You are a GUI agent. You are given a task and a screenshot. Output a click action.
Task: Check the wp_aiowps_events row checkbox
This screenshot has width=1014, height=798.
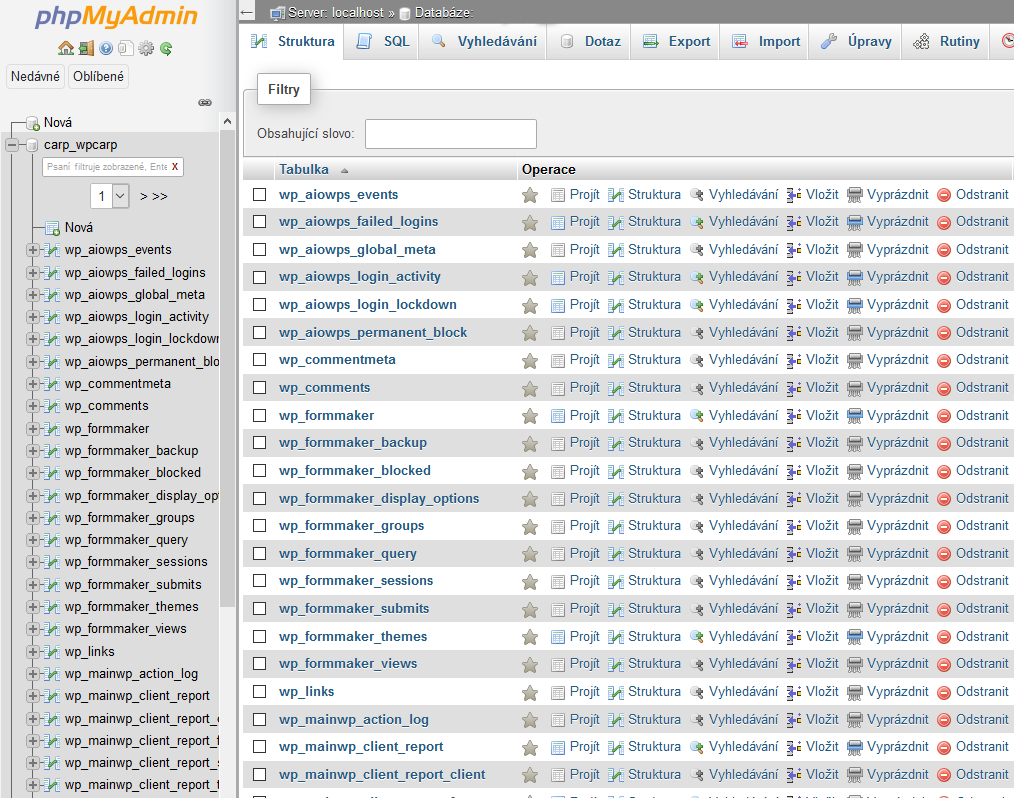click(x=259, y=195)
